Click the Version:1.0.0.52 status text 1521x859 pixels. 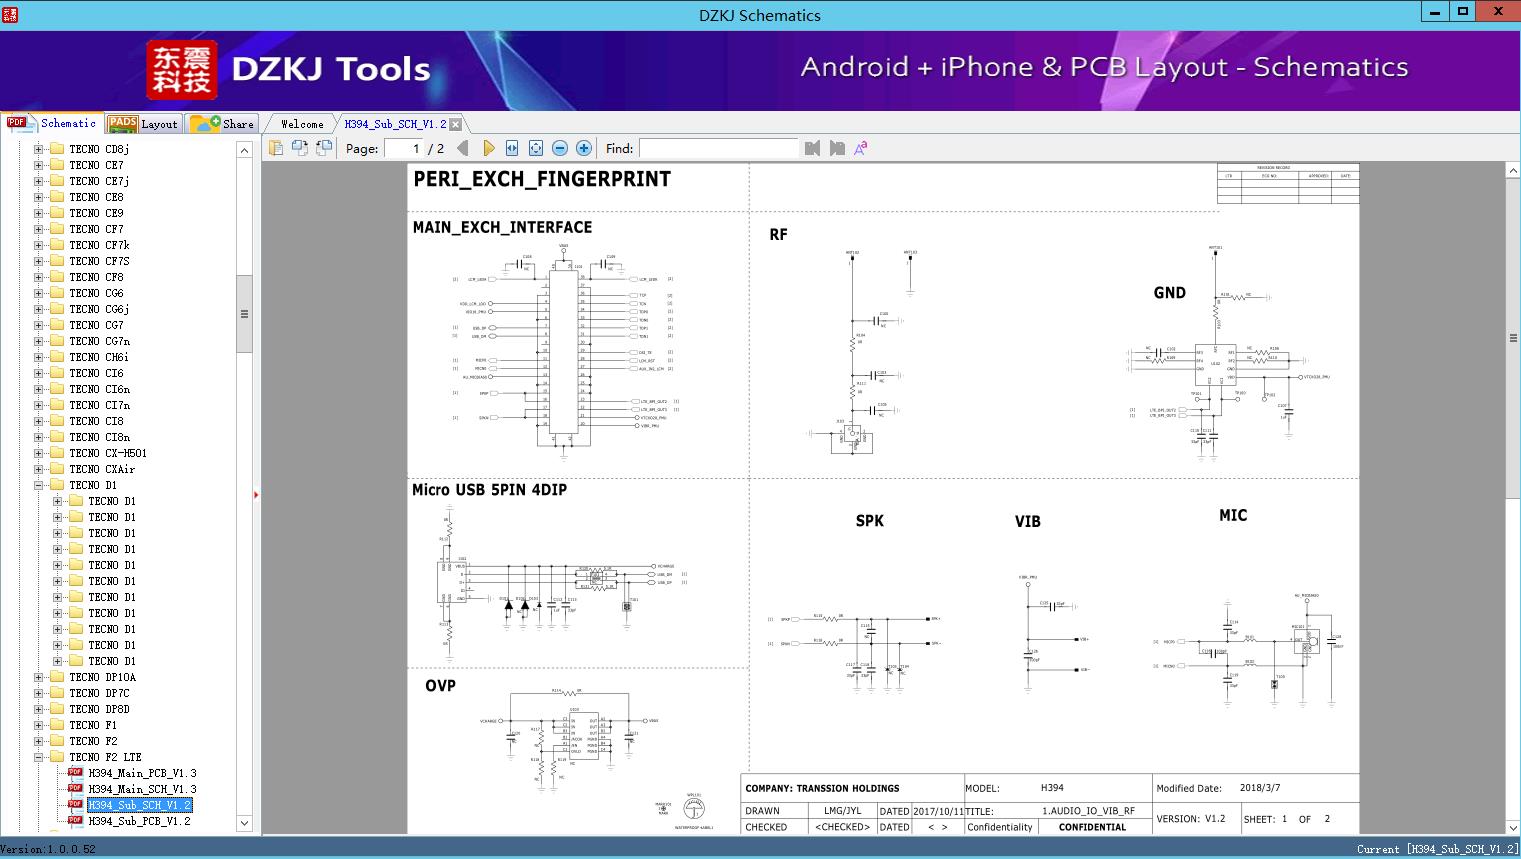click(48, 849)
